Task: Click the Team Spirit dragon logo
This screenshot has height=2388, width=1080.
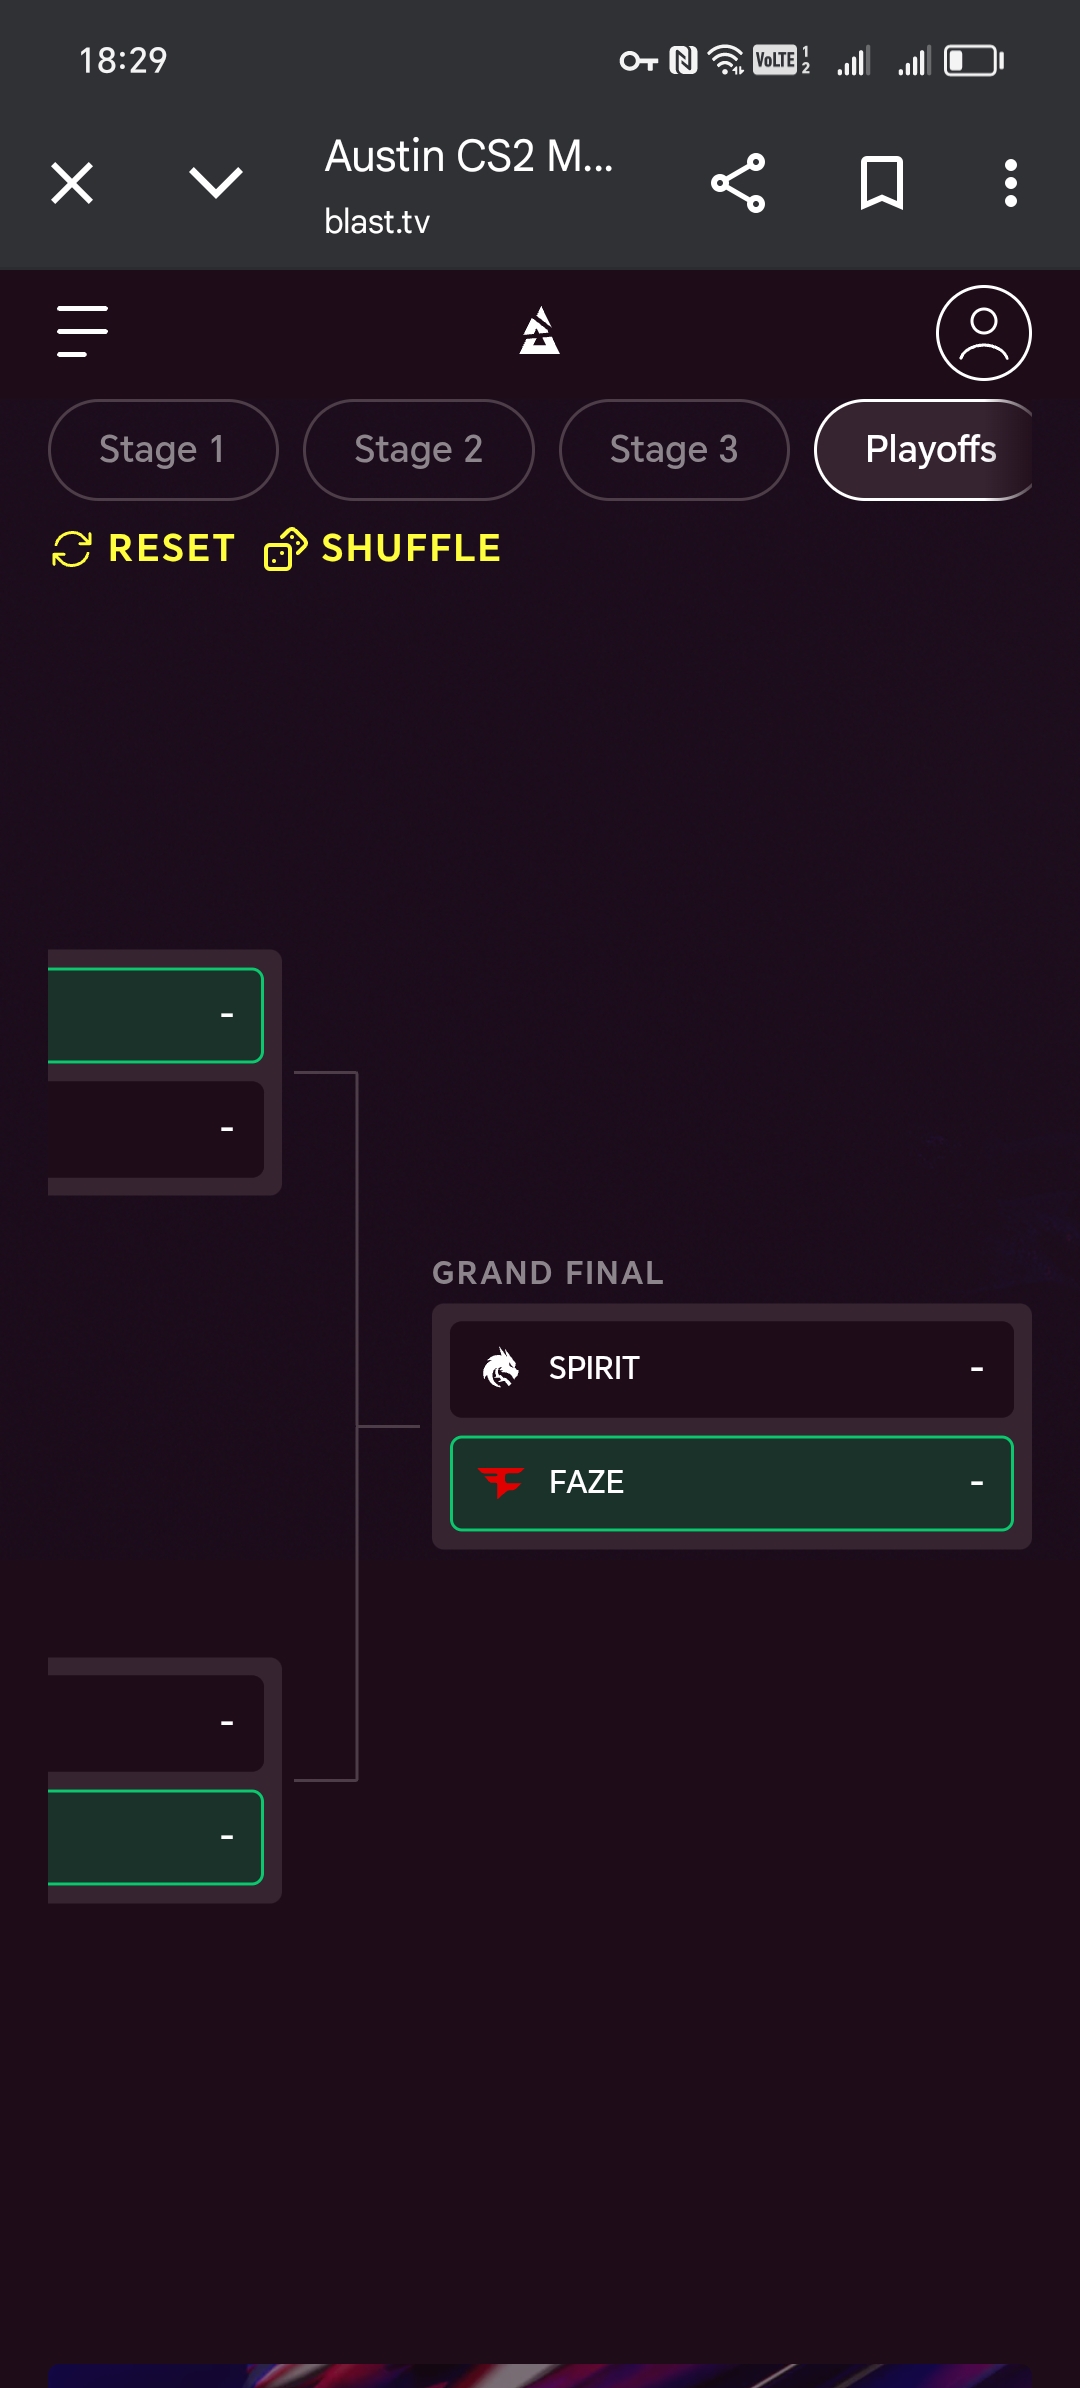Action: pos(501,1368)
